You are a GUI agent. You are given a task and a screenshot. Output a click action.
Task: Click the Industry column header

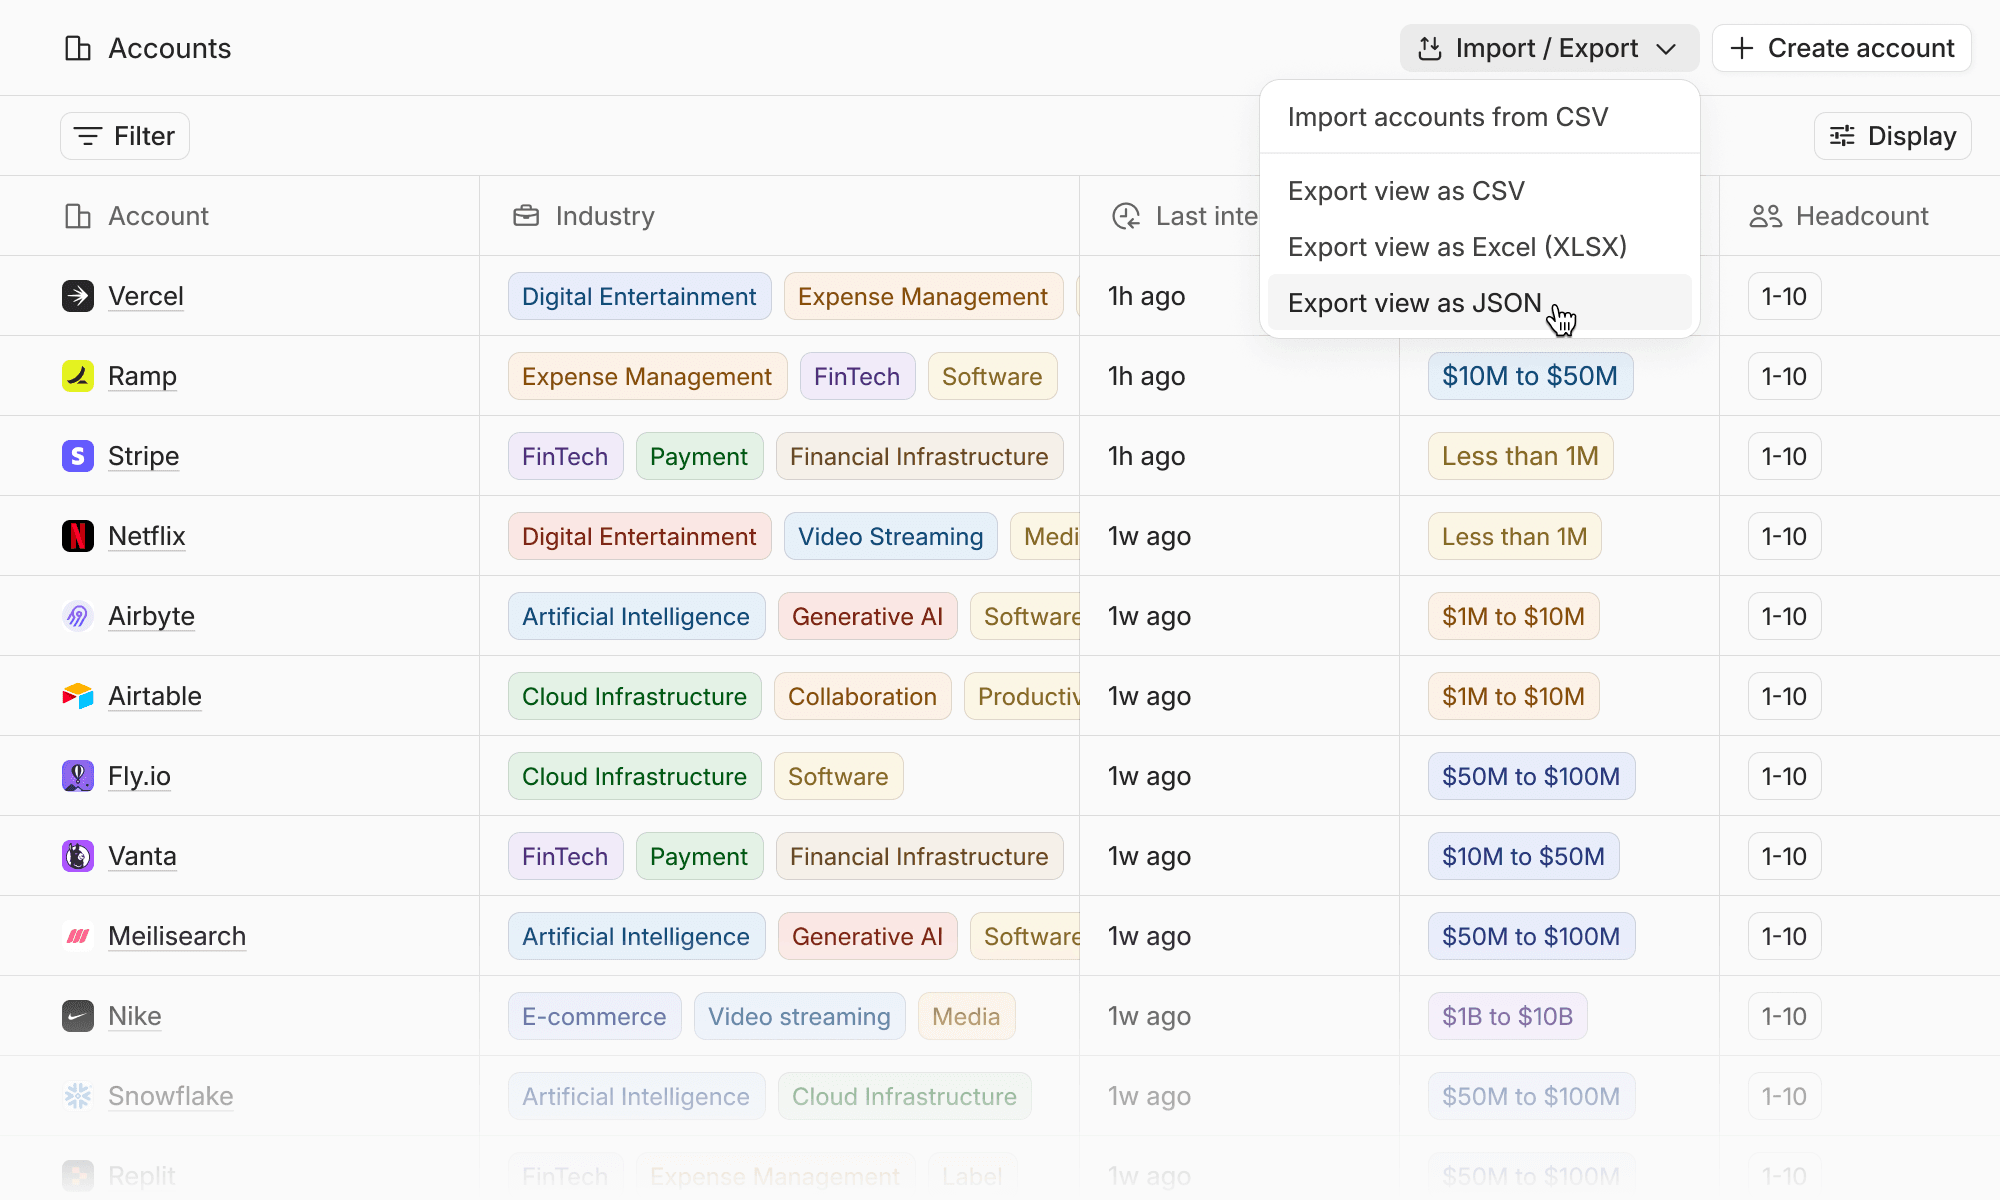(604, 216)
